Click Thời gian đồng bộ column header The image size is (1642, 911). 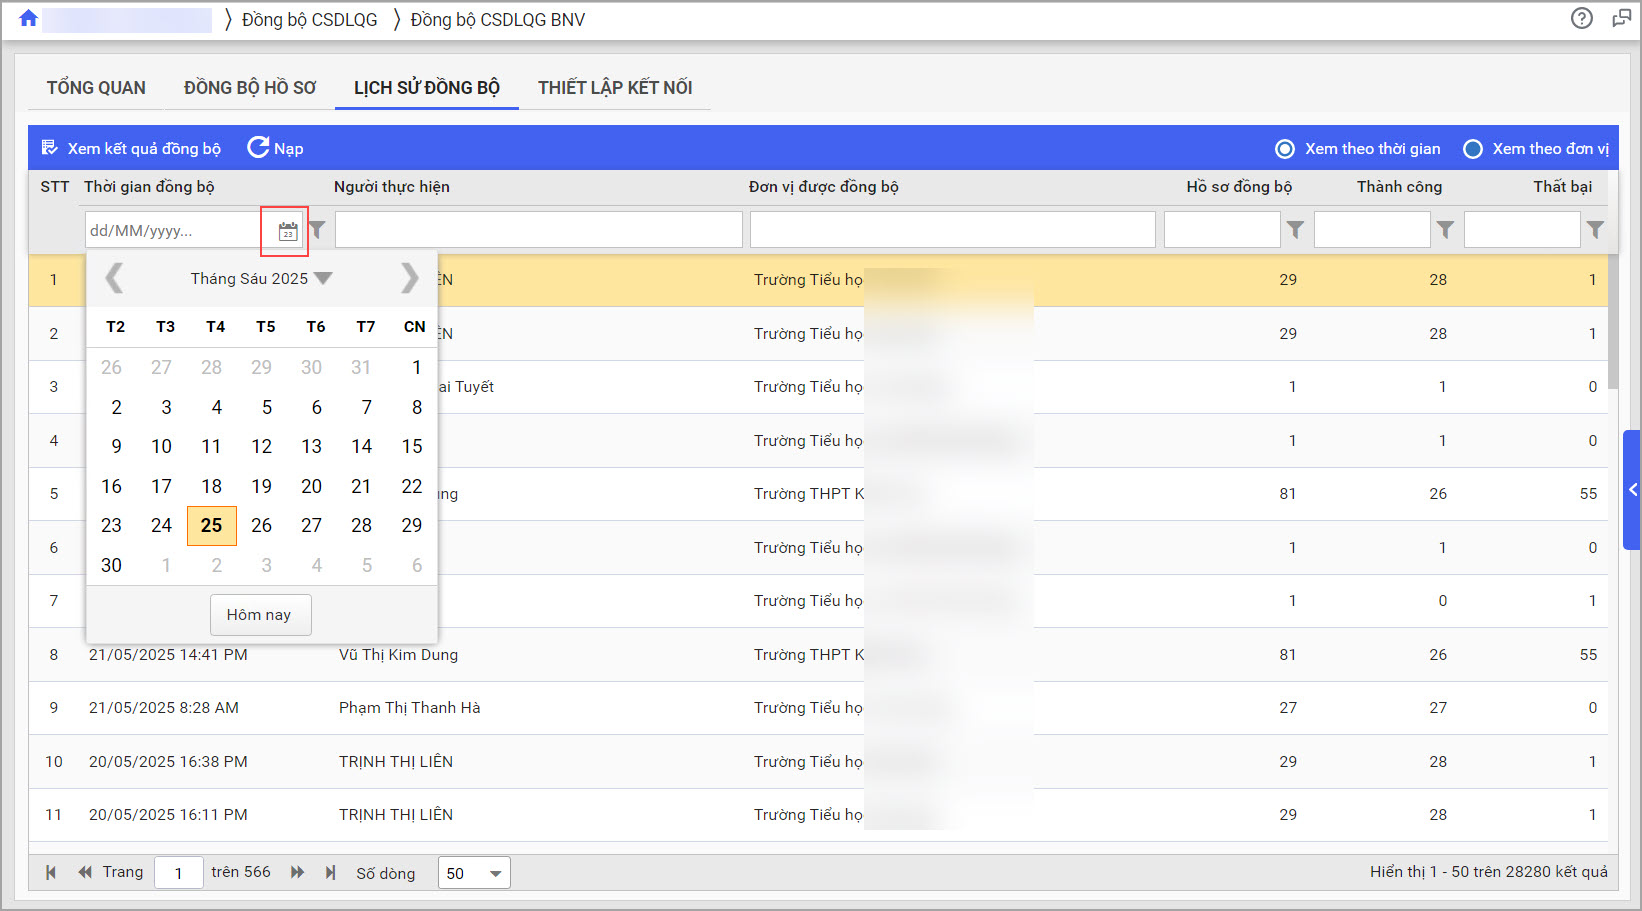click(149, 187)
